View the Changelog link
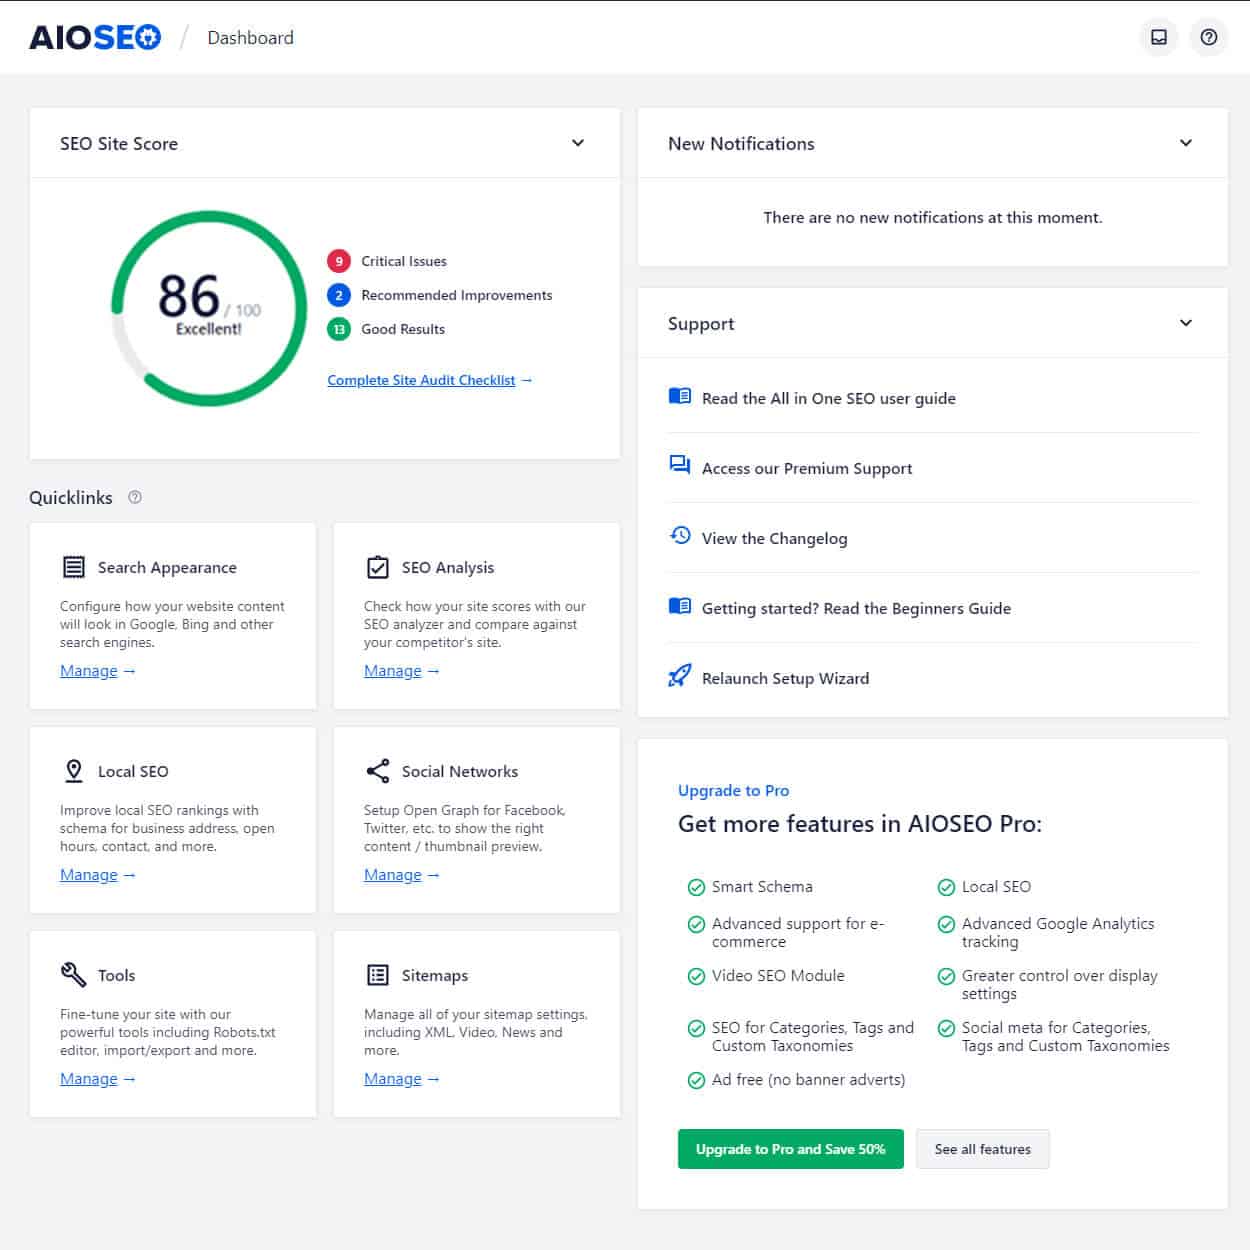This screenshot has width=1250, height=1250. point(775,538)
